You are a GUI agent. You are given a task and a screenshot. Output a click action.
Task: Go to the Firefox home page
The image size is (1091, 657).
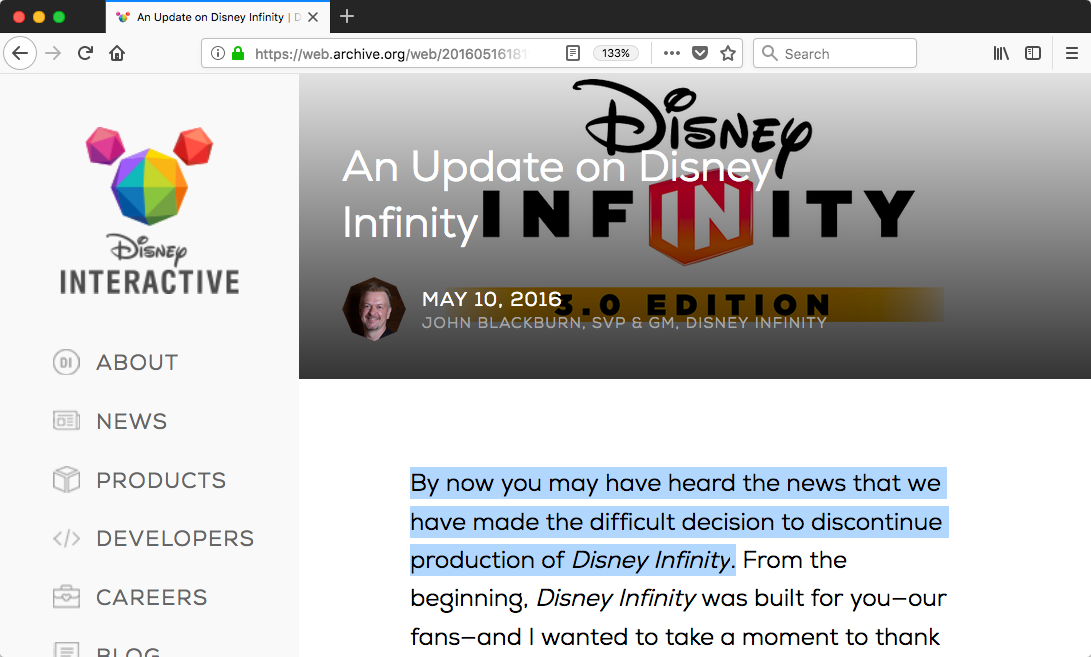pyautogui.click(x=117, y=53)
